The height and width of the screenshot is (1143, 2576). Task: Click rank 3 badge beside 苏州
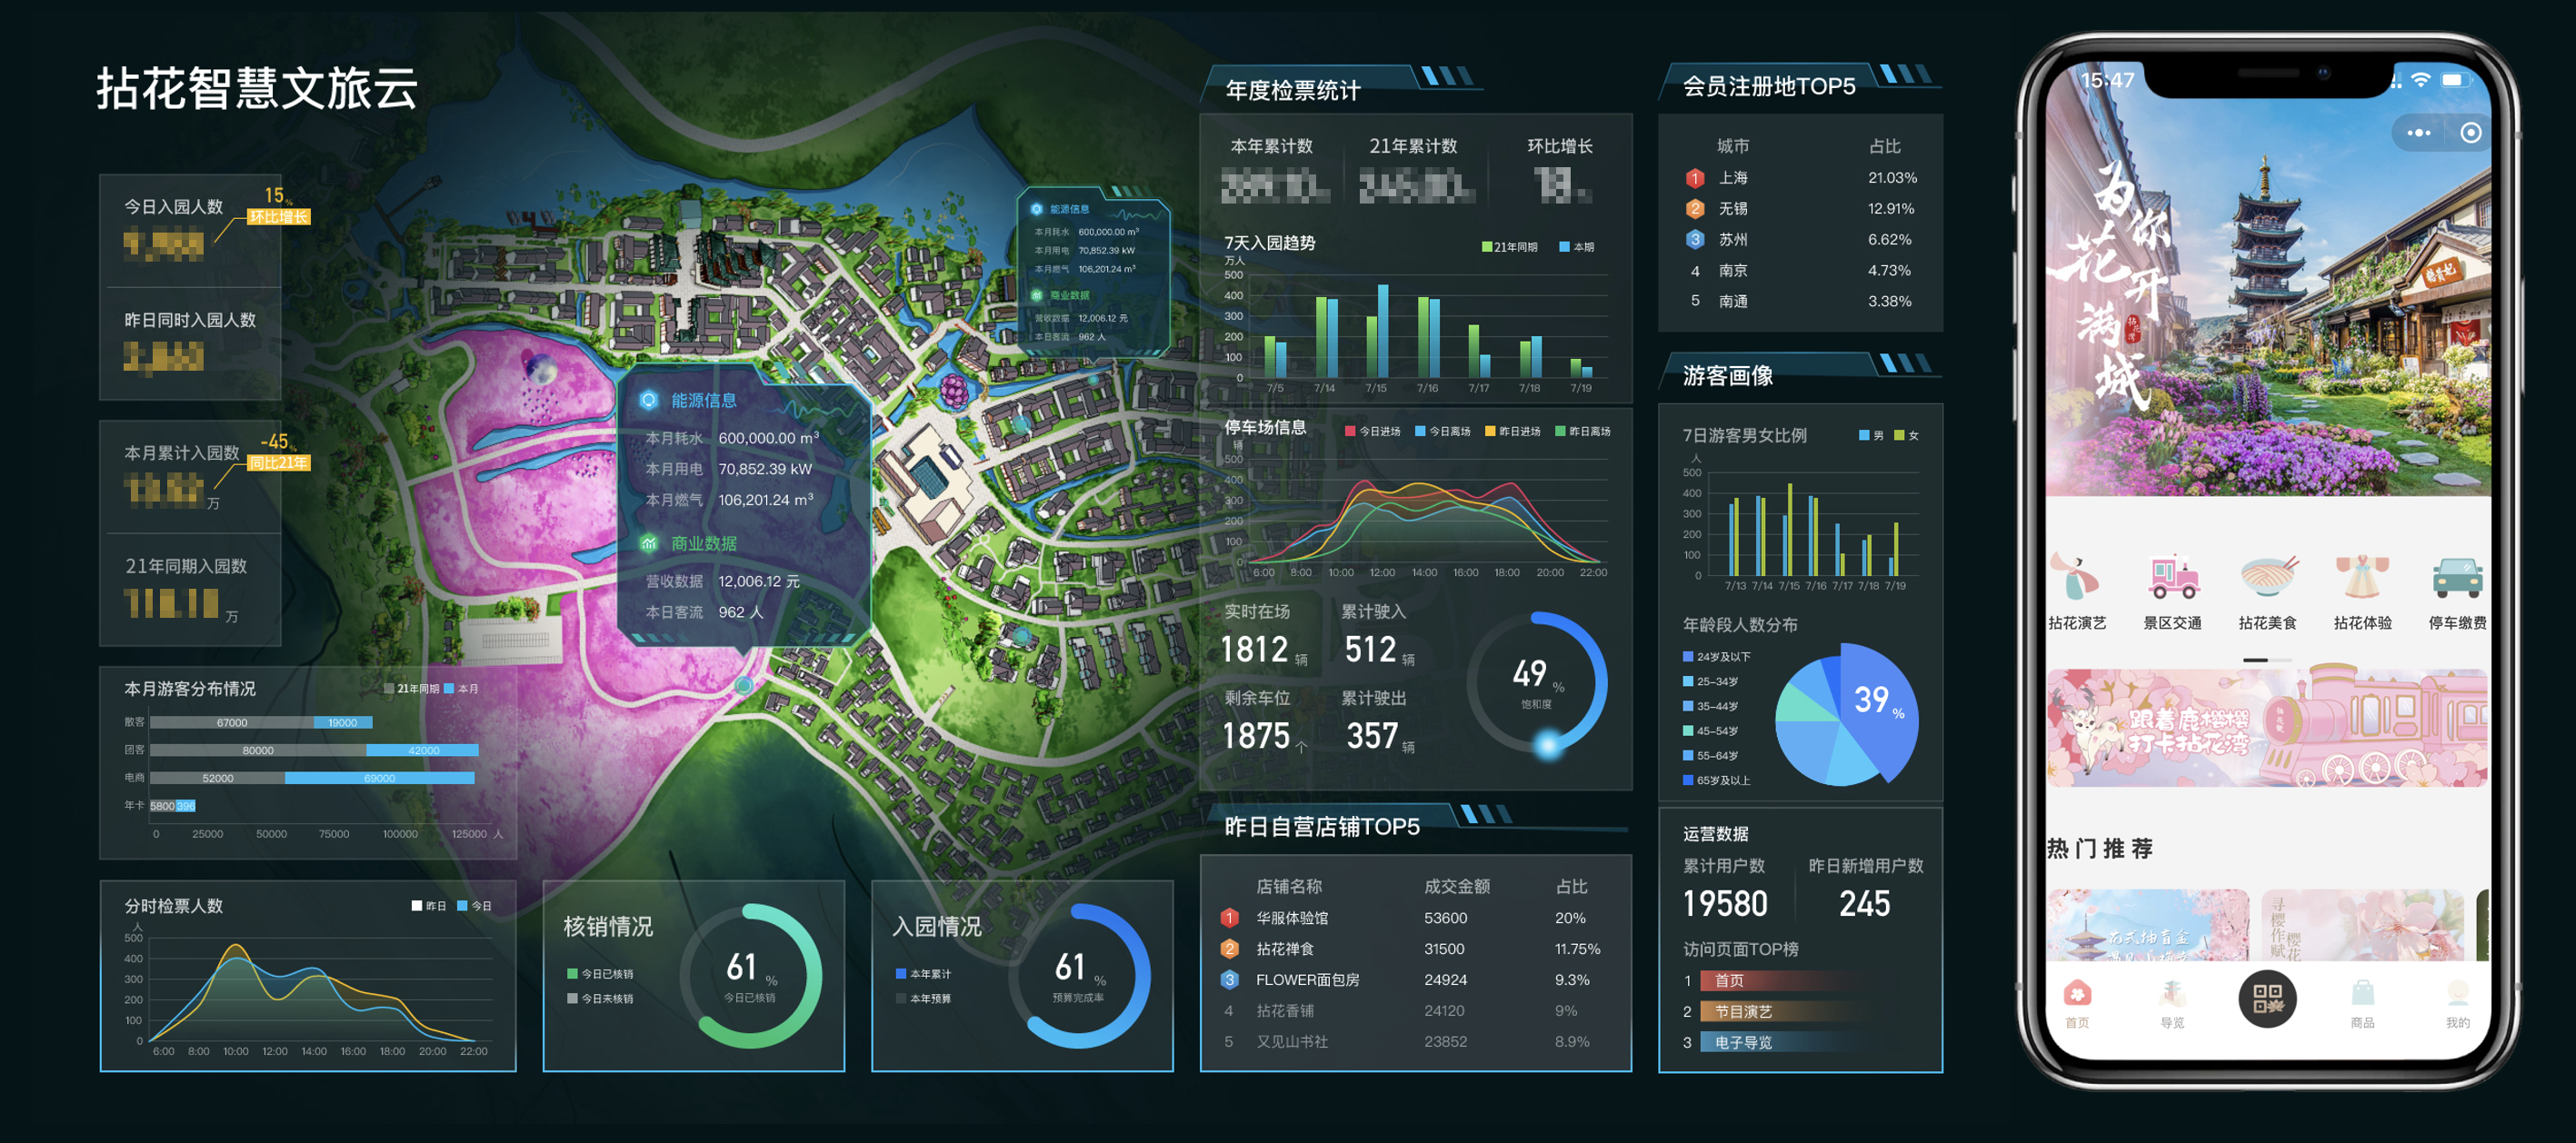click(x=1695, y=240)
